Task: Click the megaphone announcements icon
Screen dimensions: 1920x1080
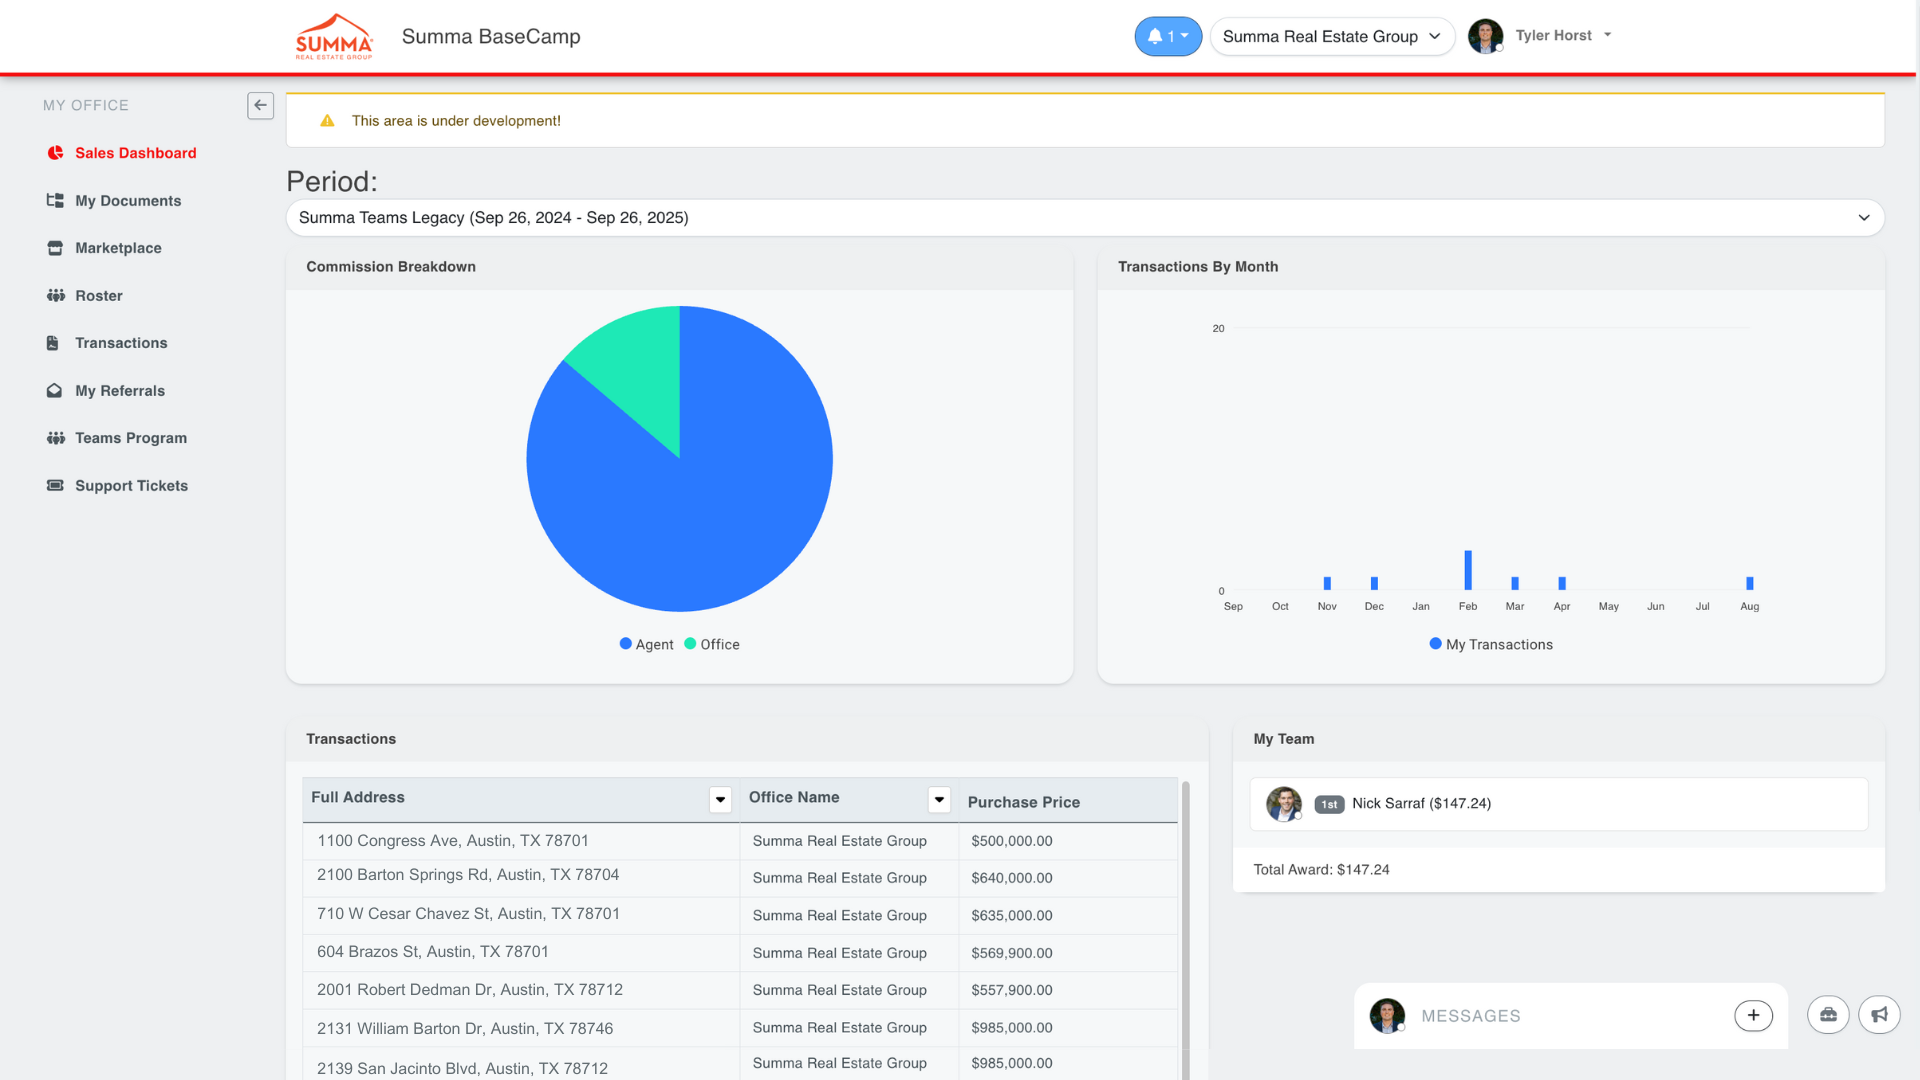Action: click(1880, 1014)
